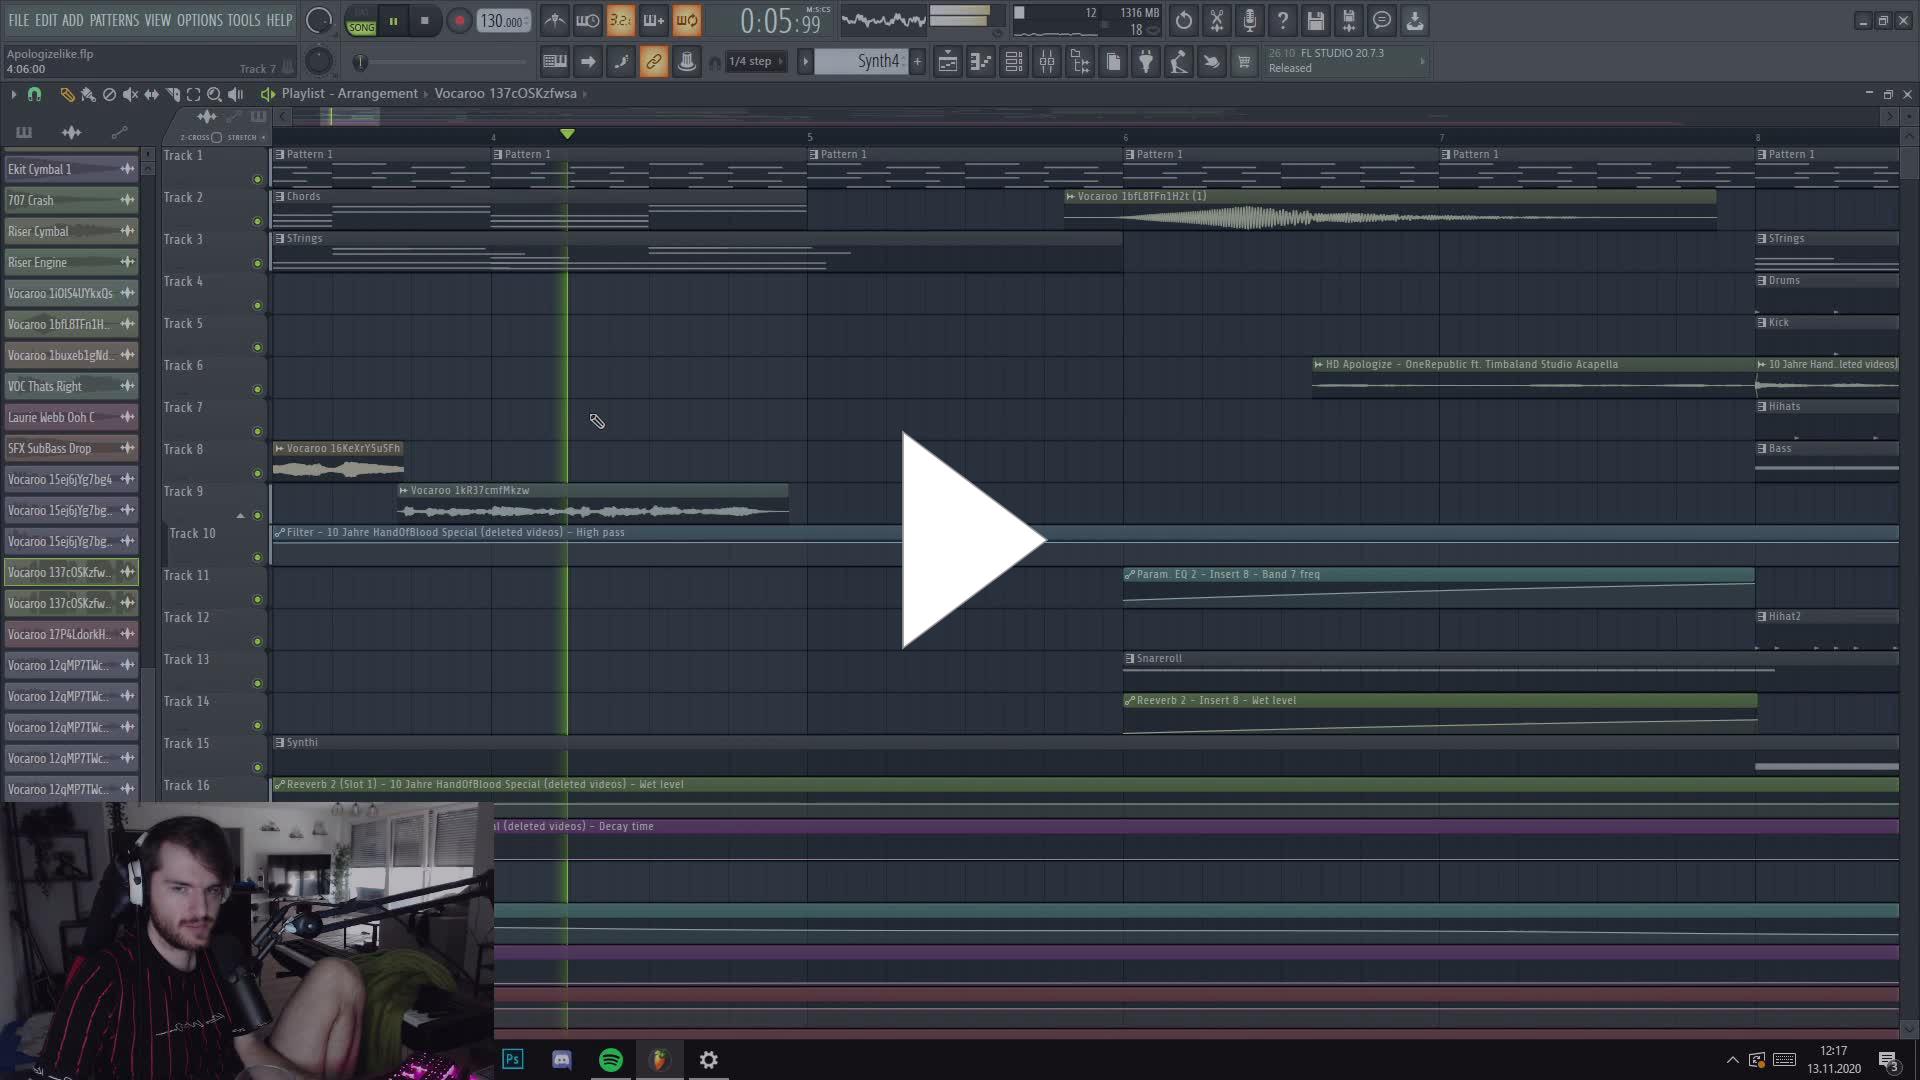Open the Piano roll view icon
Image resolution: width=1920 pixels, height=1080 pixels.
click(x=980, y=62)
